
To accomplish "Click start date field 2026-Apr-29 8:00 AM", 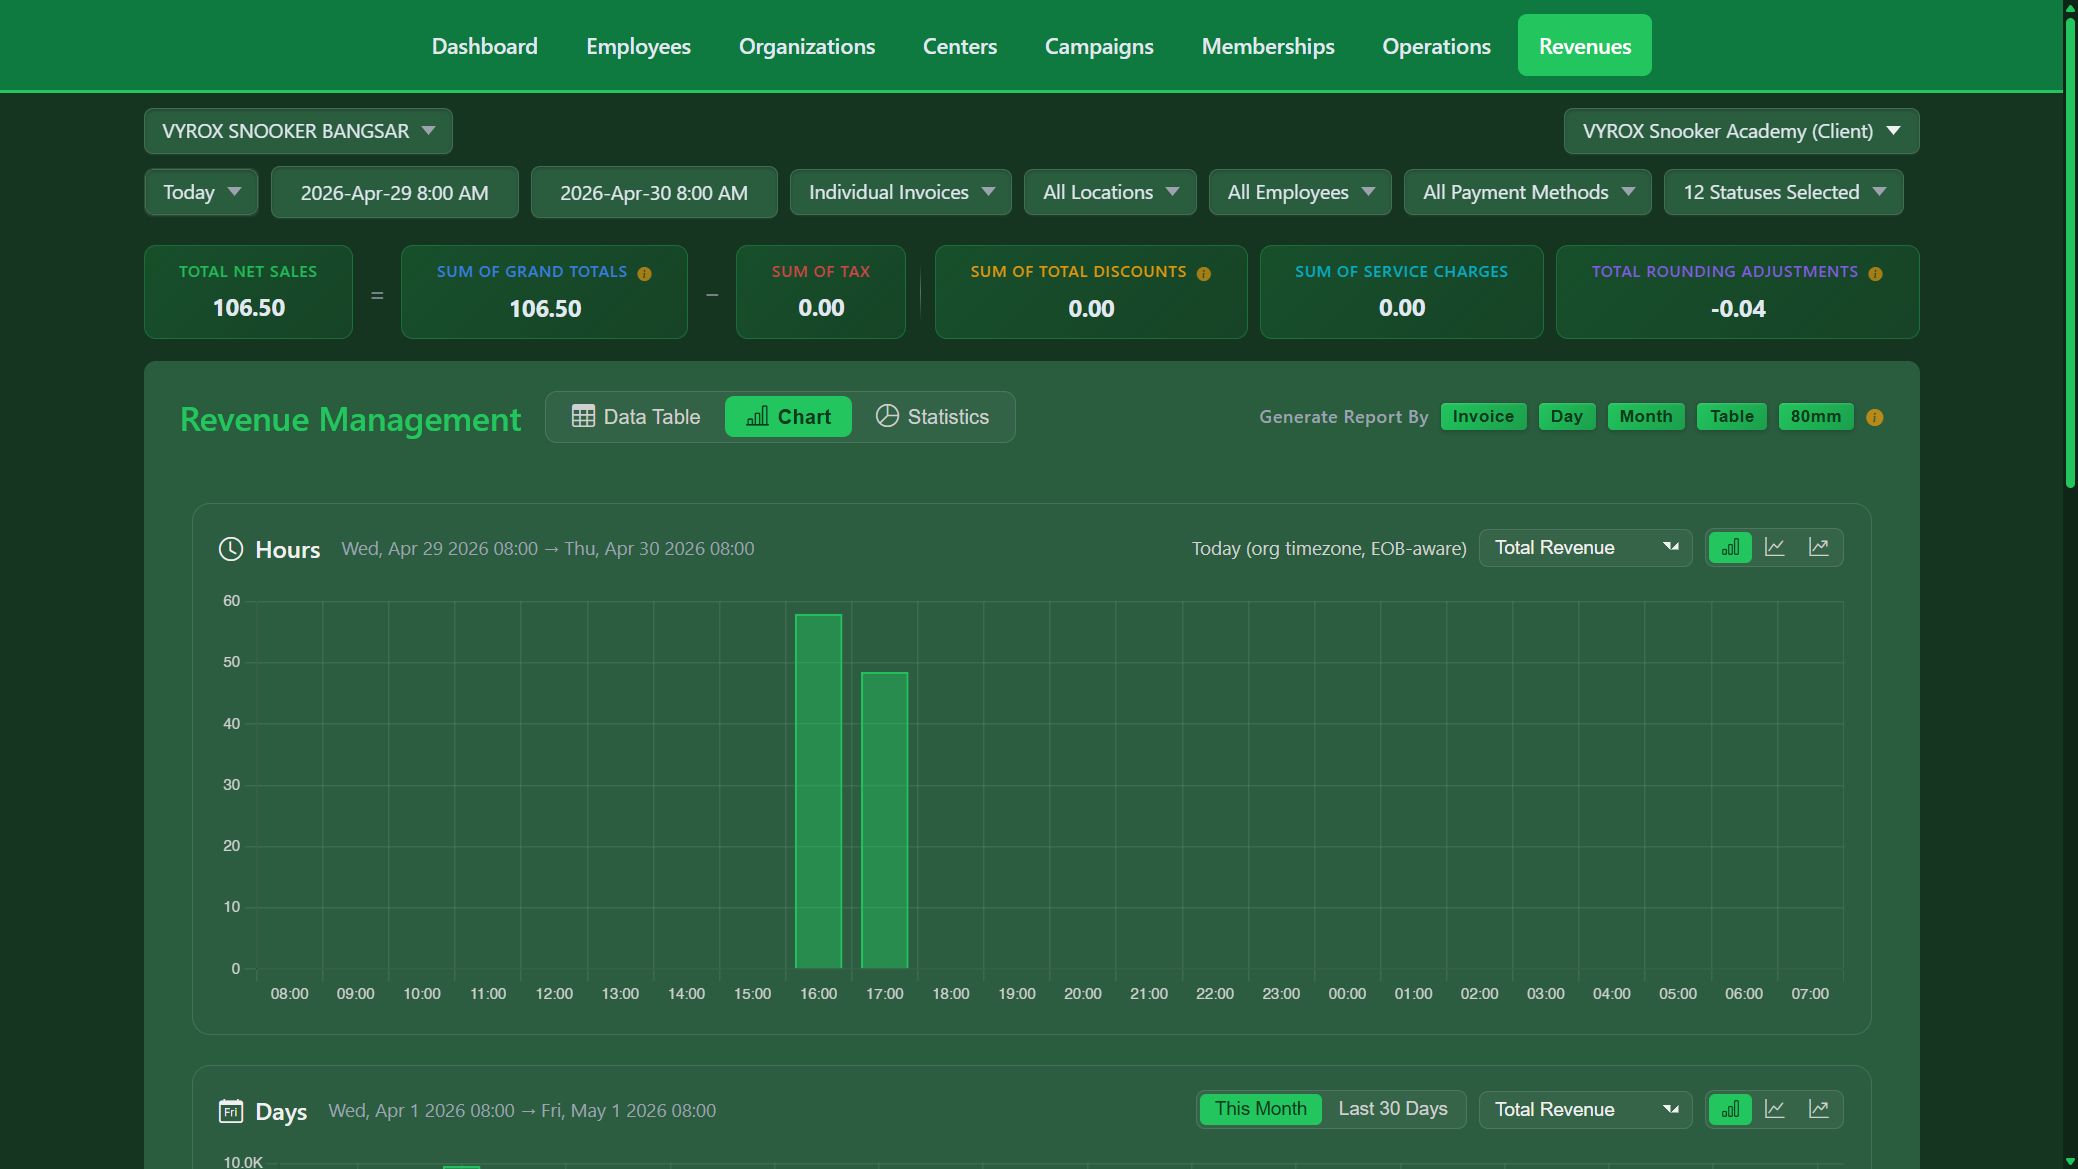I will (395, 192).
